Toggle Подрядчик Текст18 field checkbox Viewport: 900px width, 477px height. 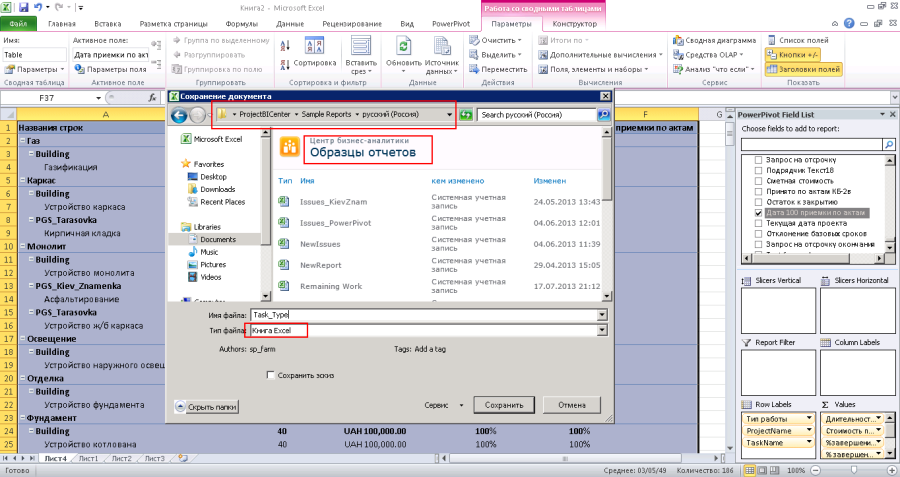pos(758,170)
